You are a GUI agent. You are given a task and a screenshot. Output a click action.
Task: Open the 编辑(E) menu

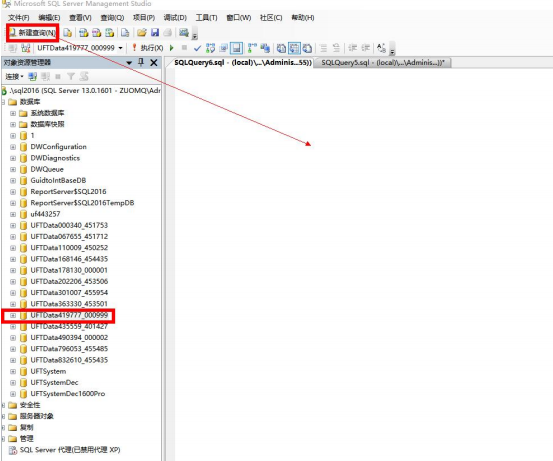(49, 18)
